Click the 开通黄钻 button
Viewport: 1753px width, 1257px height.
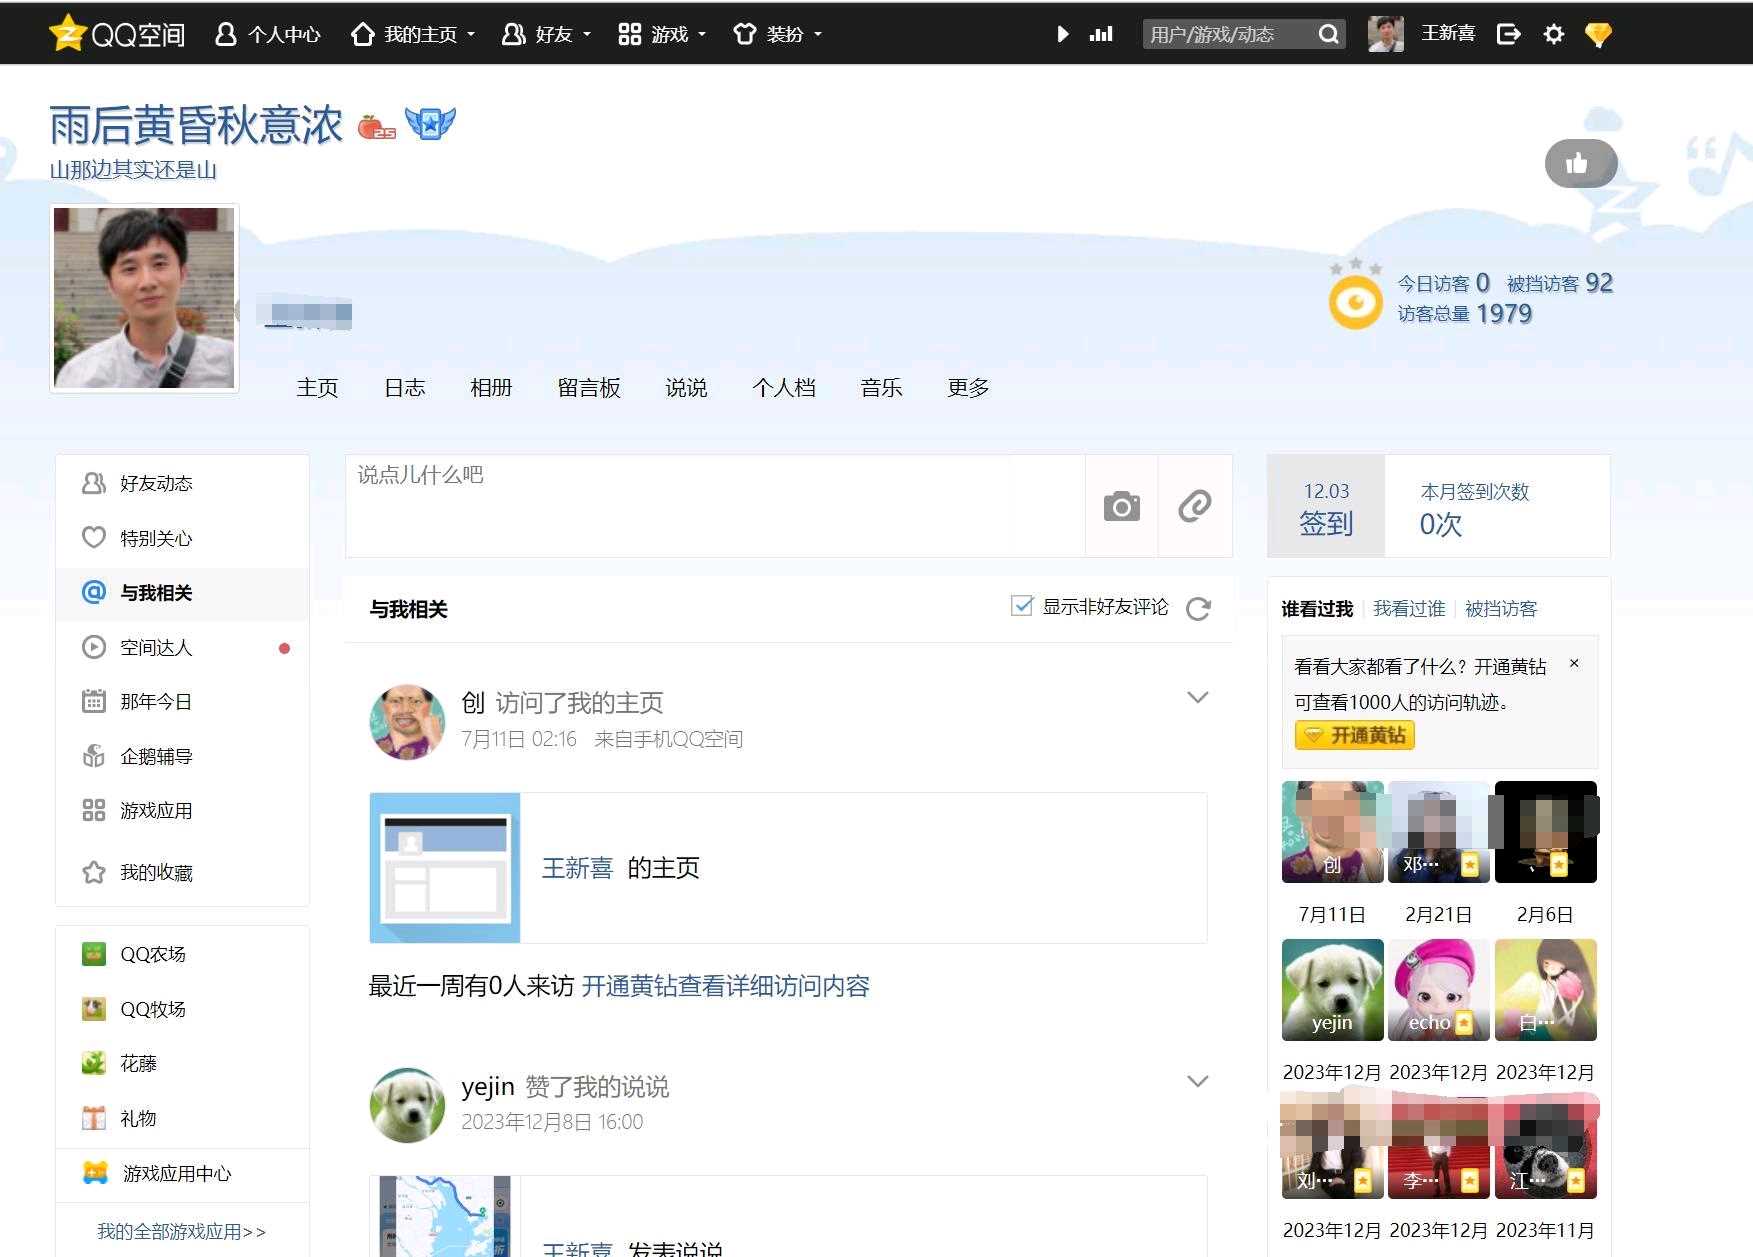tap(1355, 735)
